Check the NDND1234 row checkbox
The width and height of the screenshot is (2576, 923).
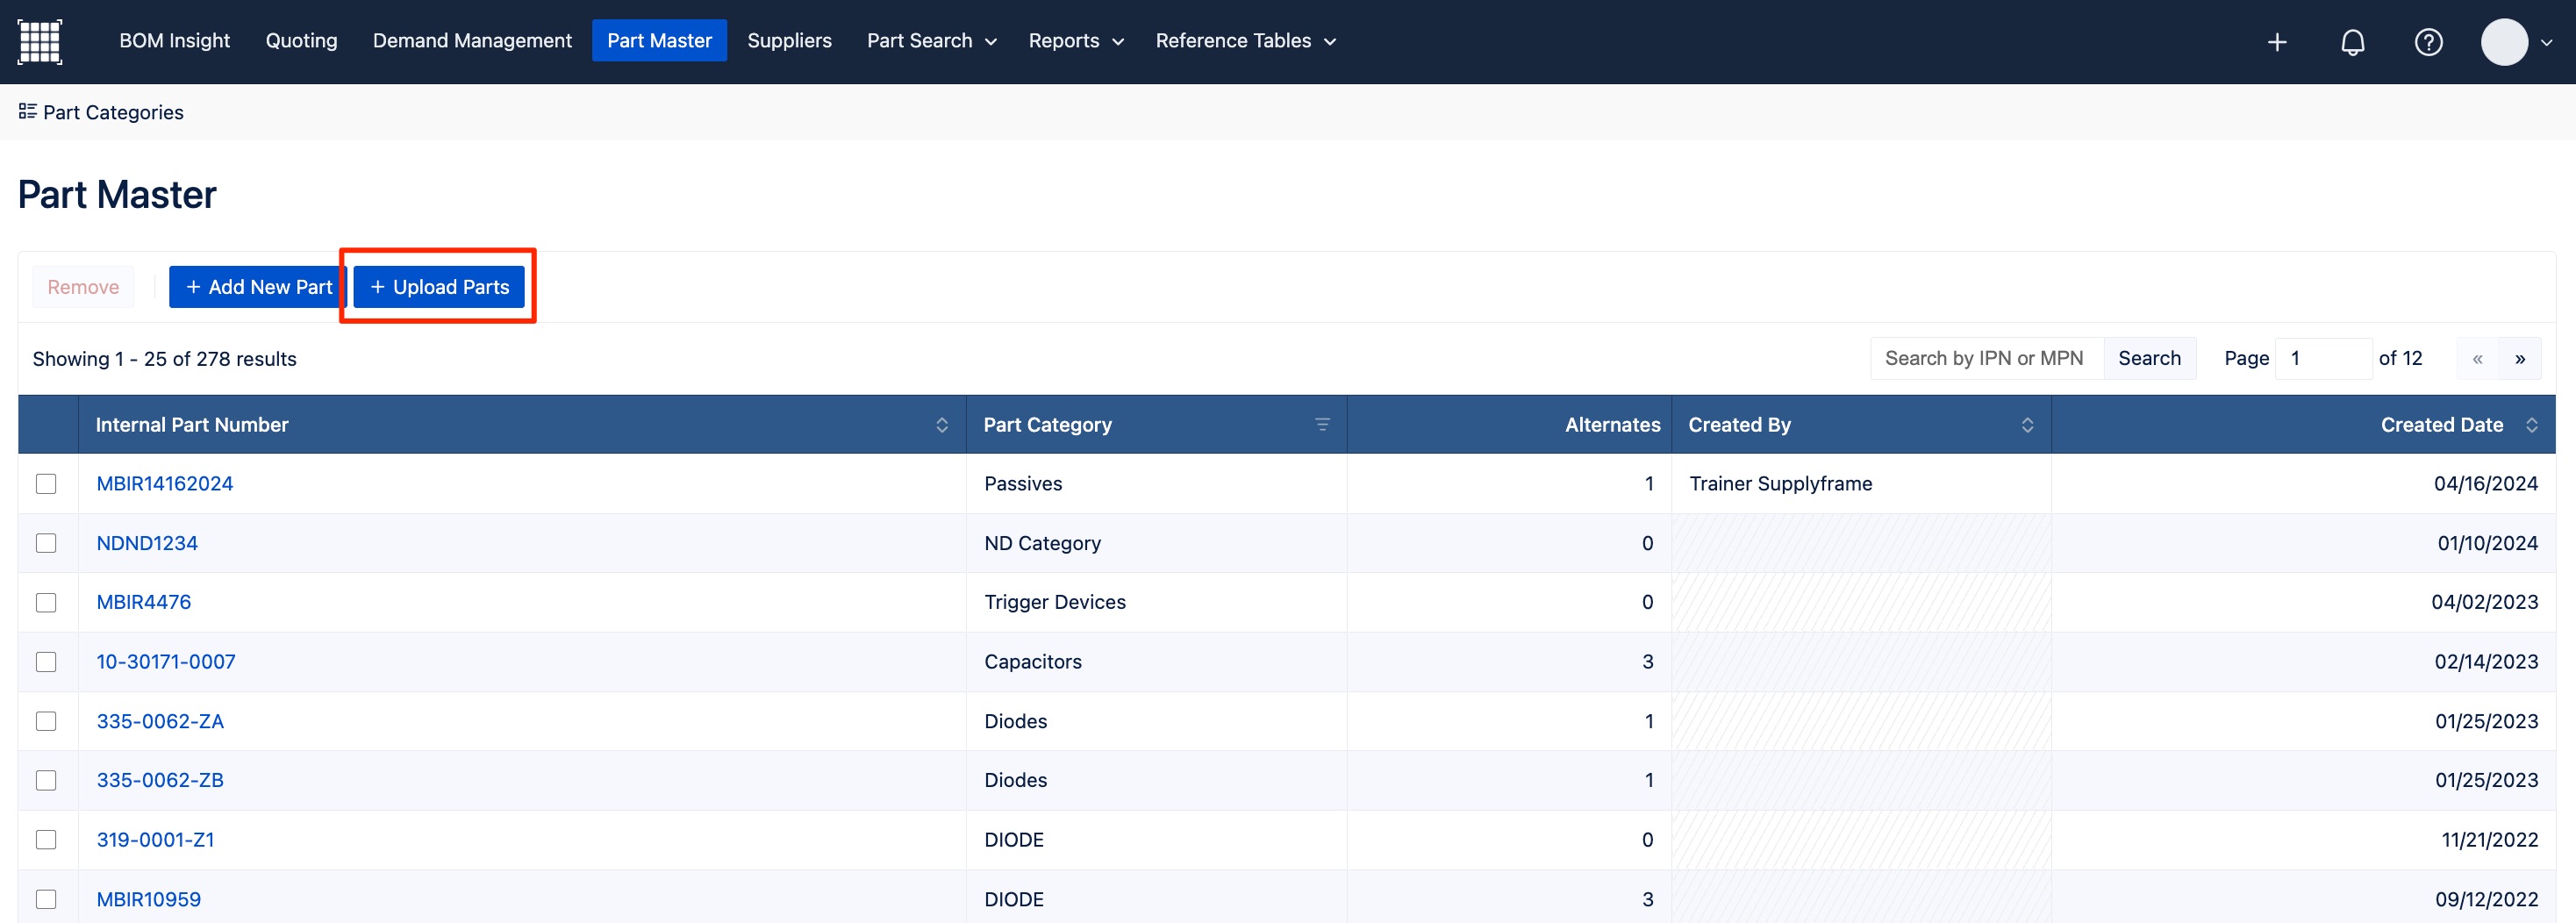46,543
